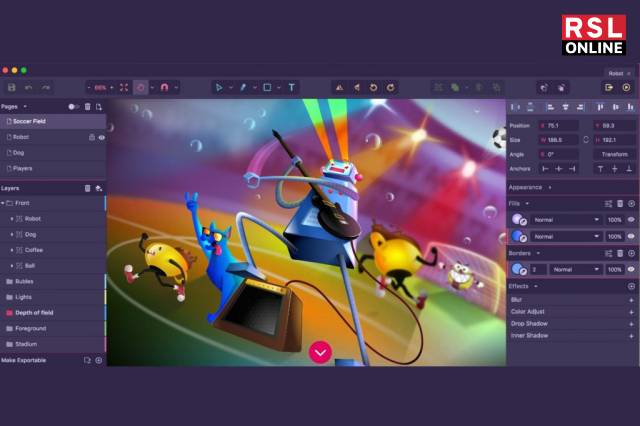Add a Color Adjust effect

point(631,312)
